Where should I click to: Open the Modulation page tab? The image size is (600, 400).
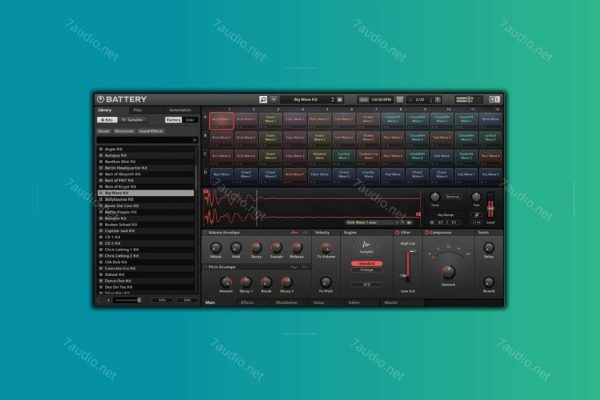pos(287,303)
